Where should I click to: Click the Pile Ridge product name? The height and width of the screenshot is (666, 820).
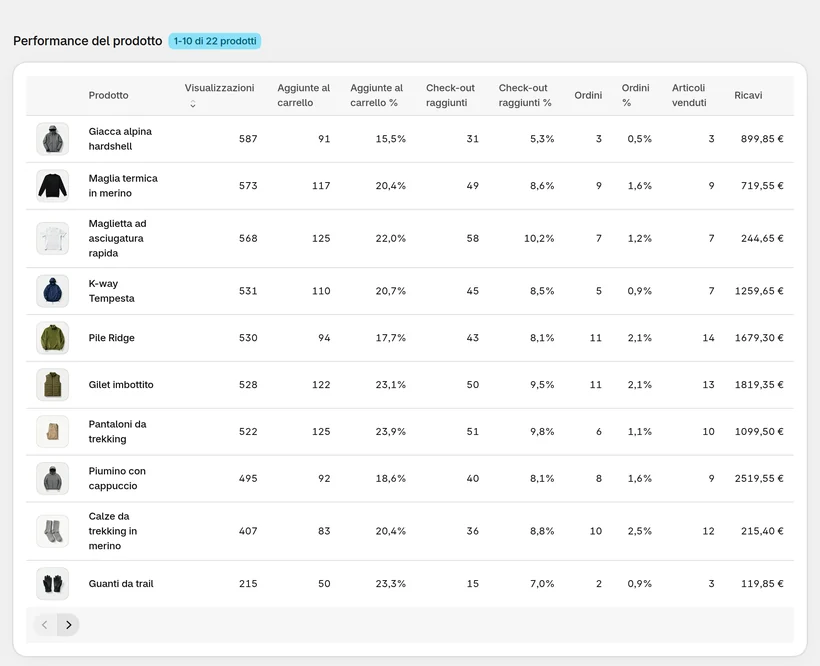pyautogui.click(x=111, y=338)
